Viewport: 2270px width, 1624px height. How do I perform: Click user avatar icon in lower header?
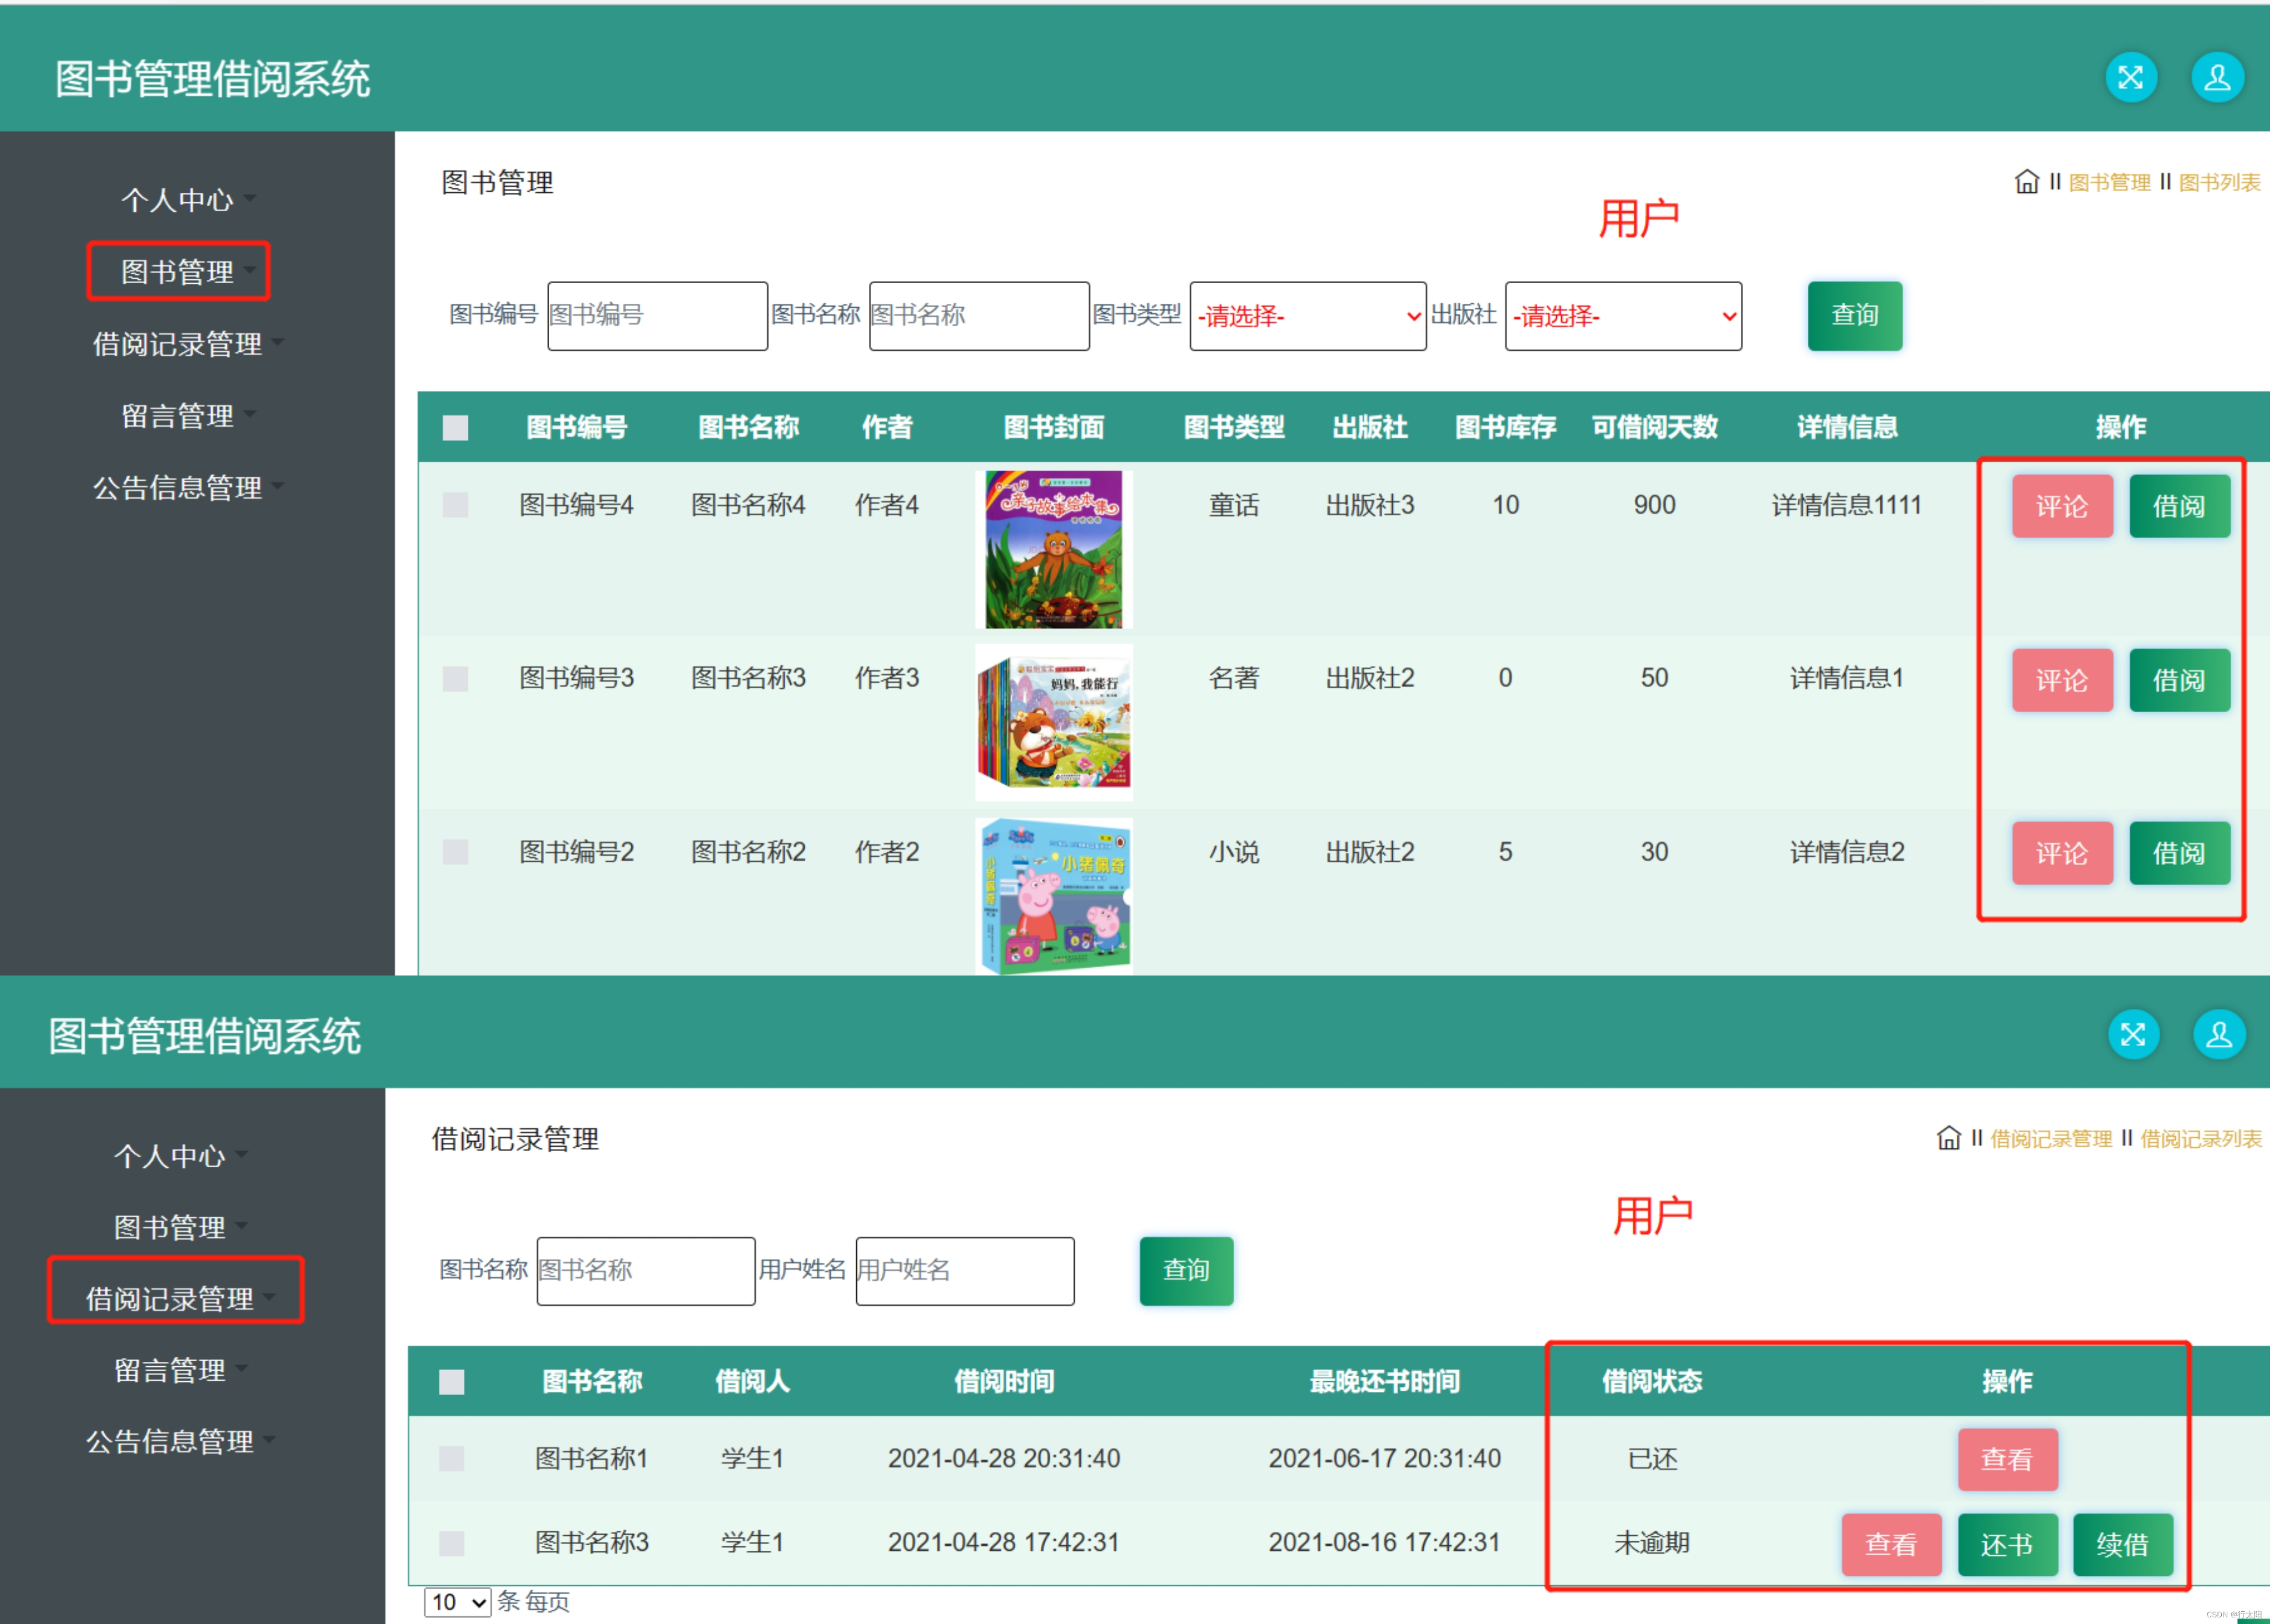[2219, 1034]
